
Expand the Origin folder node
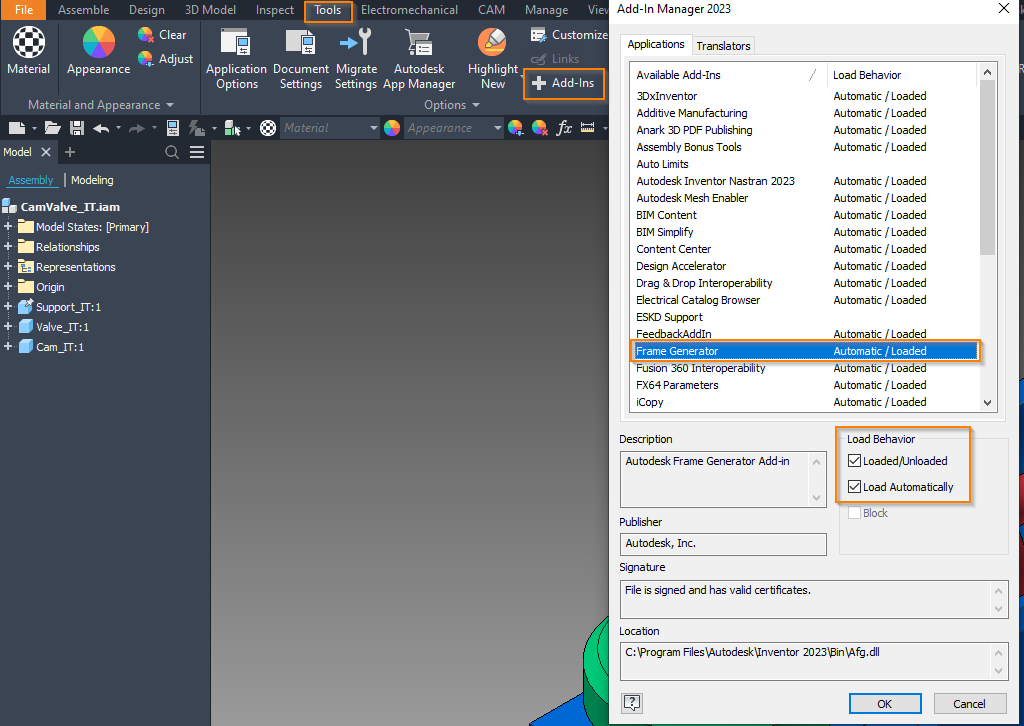click(x=8, y=287)
